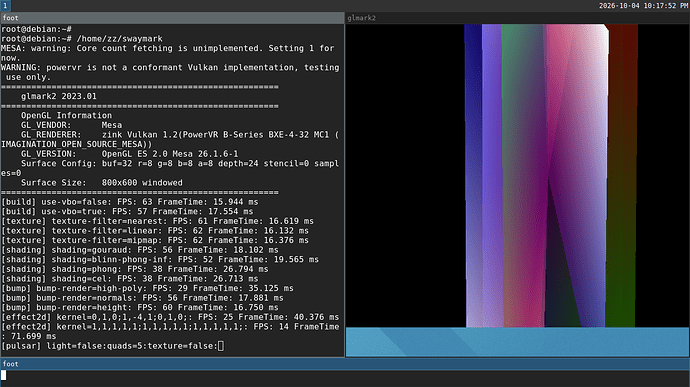This screenshot has width=690, height=387.
Task: Click the 'bump-render=normals' result line
Action: coord(143,298)
